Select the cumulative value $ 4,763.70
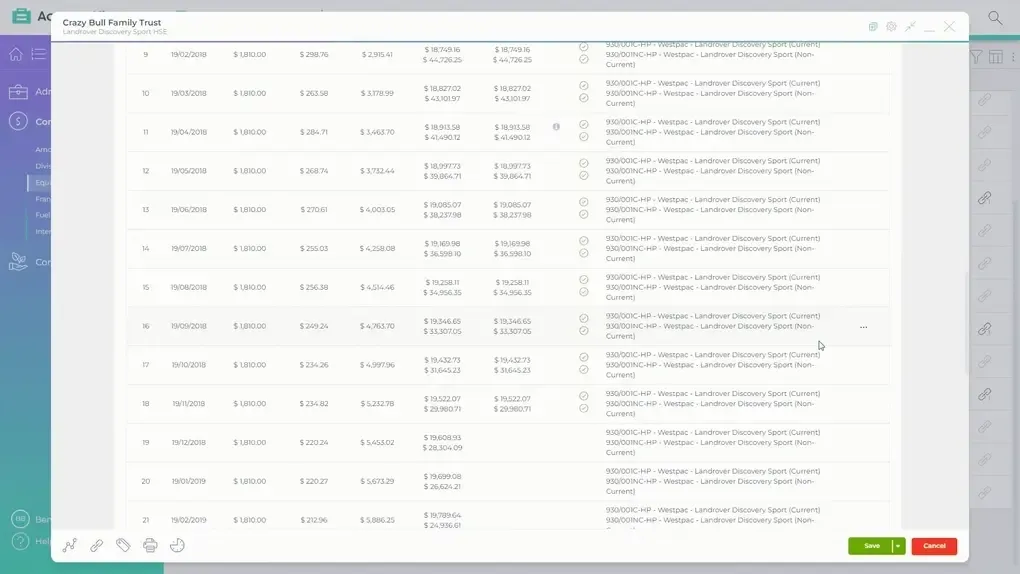1020x574 pixels. point(377,326)
